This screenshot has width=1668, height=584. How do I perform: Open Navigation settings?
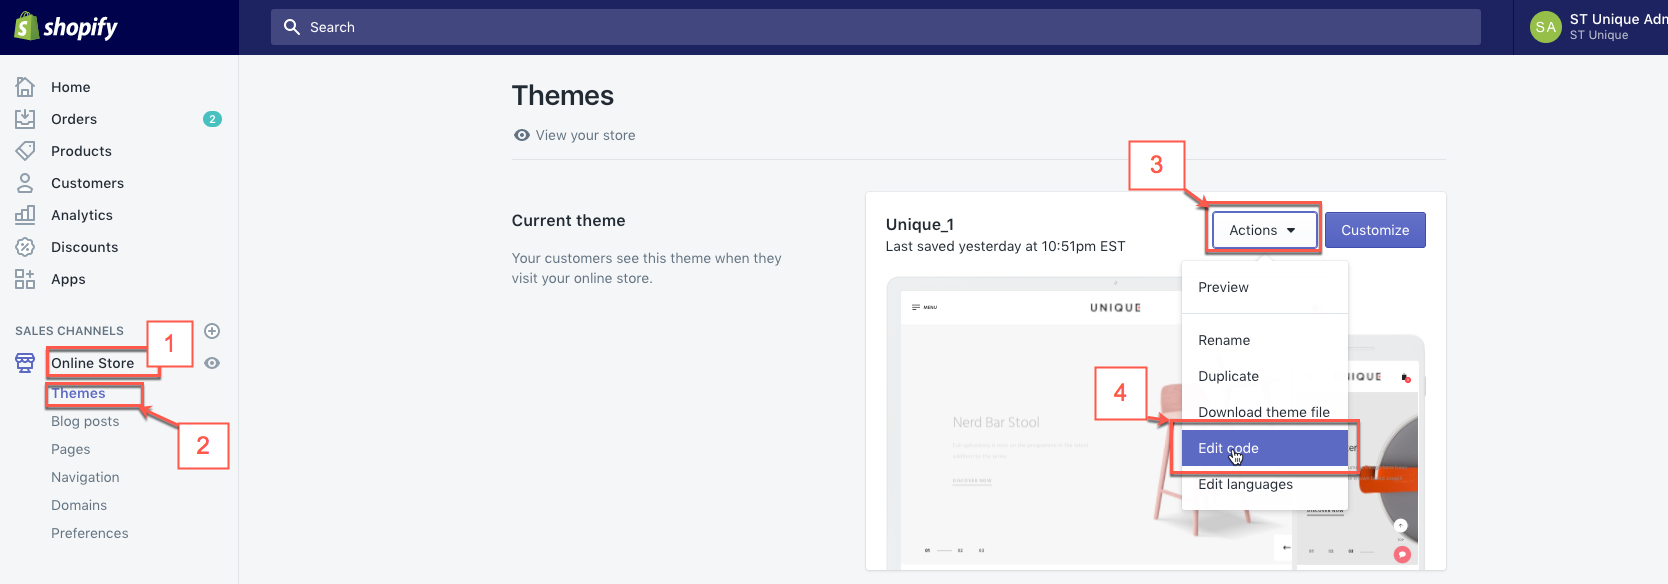pyautogui.click(x=85, y=477)
